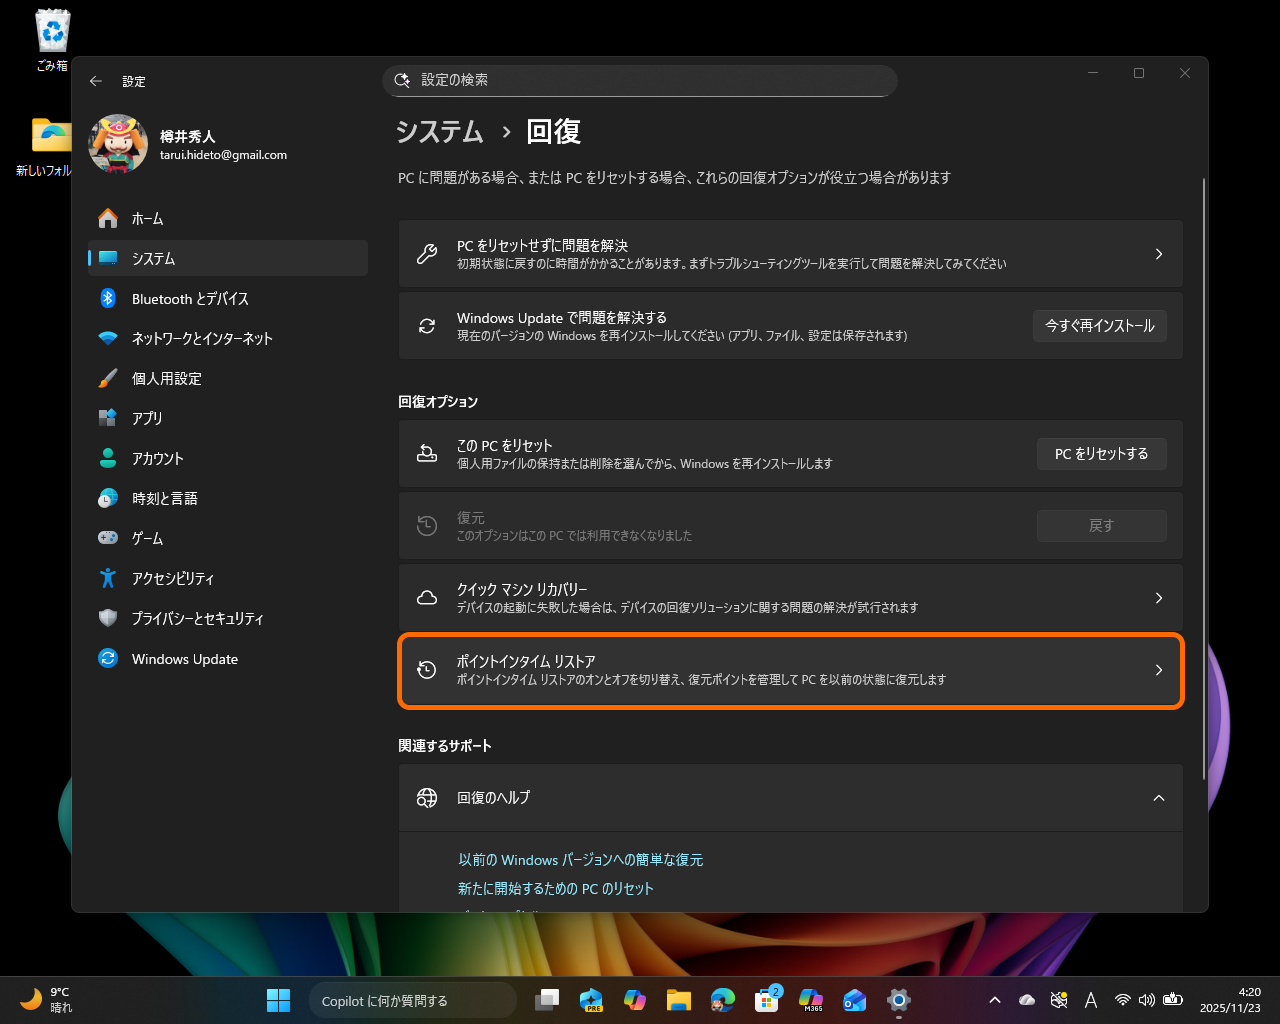The height and width of the screenshot is (1024, 1280).
Task: Select ホーム in the sidebar
Action: click(x=146, y=218)
